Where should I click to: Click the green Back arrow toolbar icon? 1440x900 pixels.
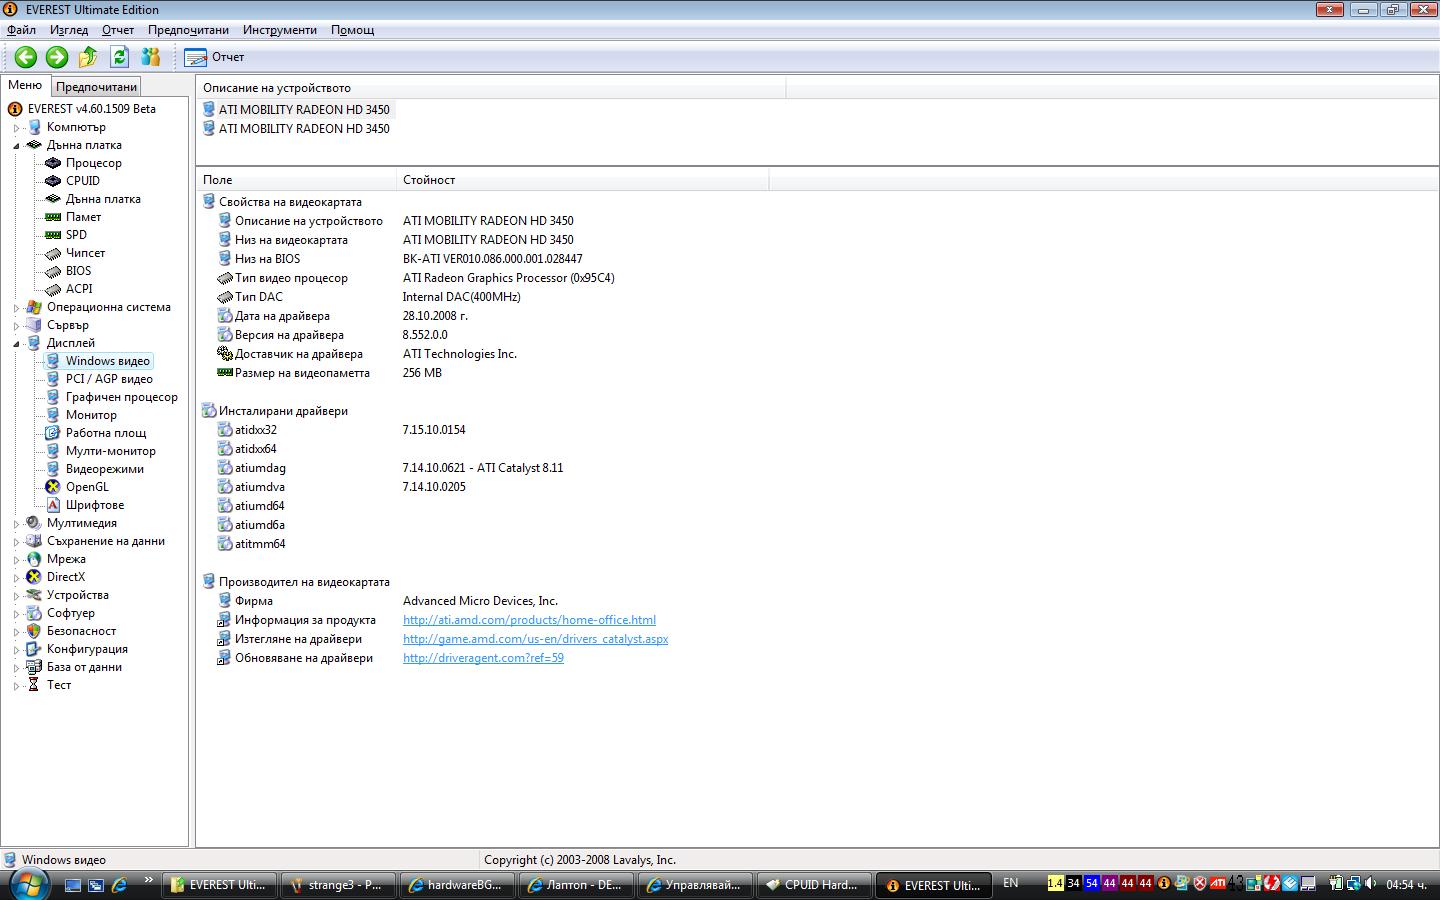[26, 57]
